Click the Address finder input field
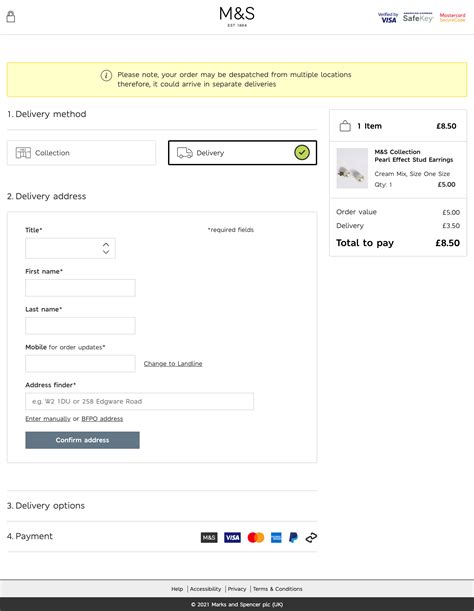The width and height of the screenshot is (474, 611). tap(140, 401)
